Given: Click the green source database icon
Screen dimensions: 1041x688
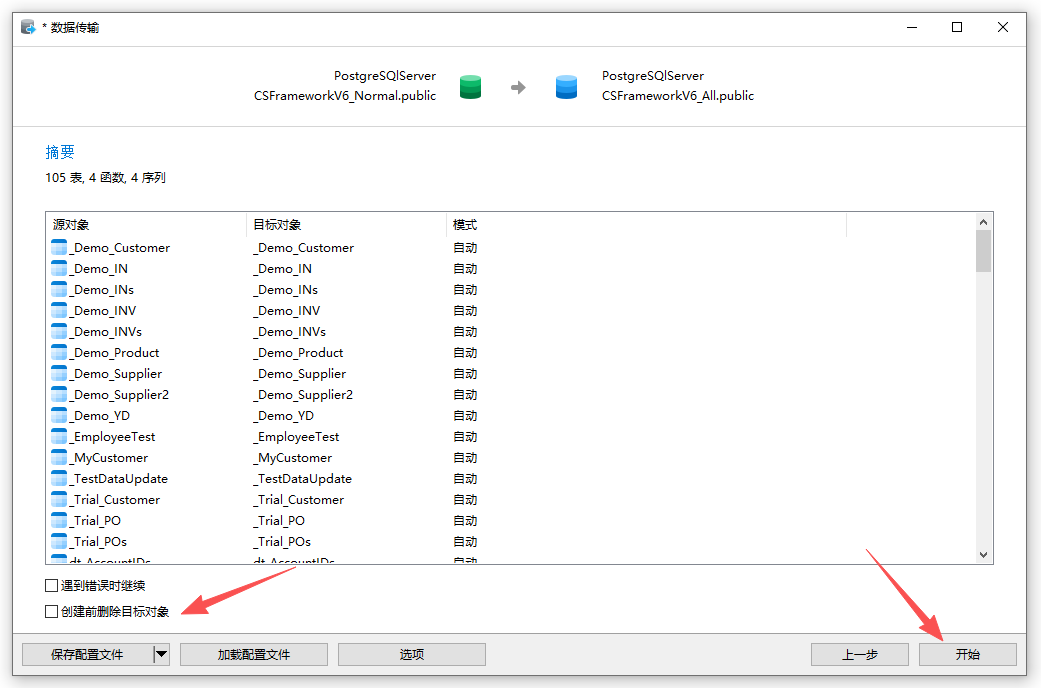Looking at the screenshot, I should [470, 87].
